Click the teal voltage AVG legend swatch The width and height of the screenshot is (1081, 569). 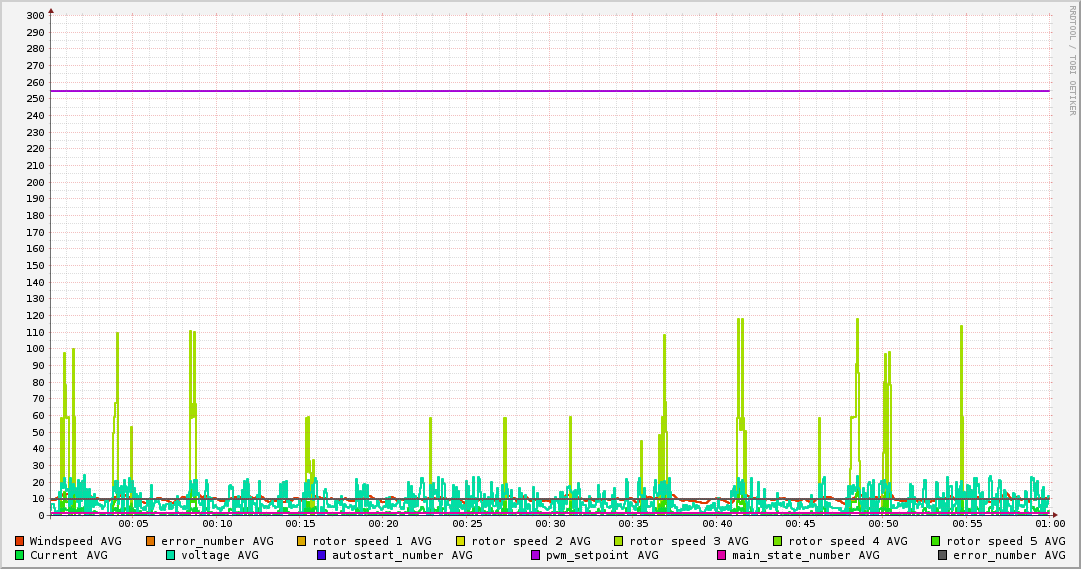[170, 555]
